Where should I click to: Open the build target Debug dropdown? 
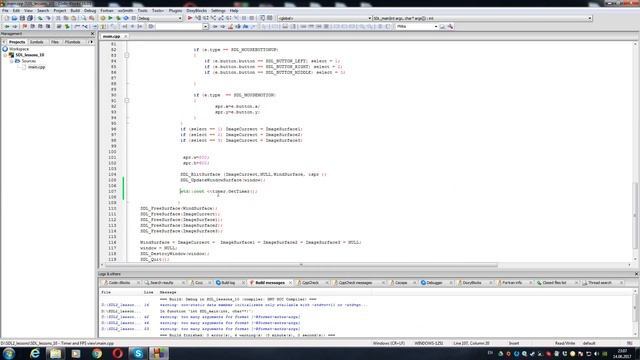pos(160,18)
